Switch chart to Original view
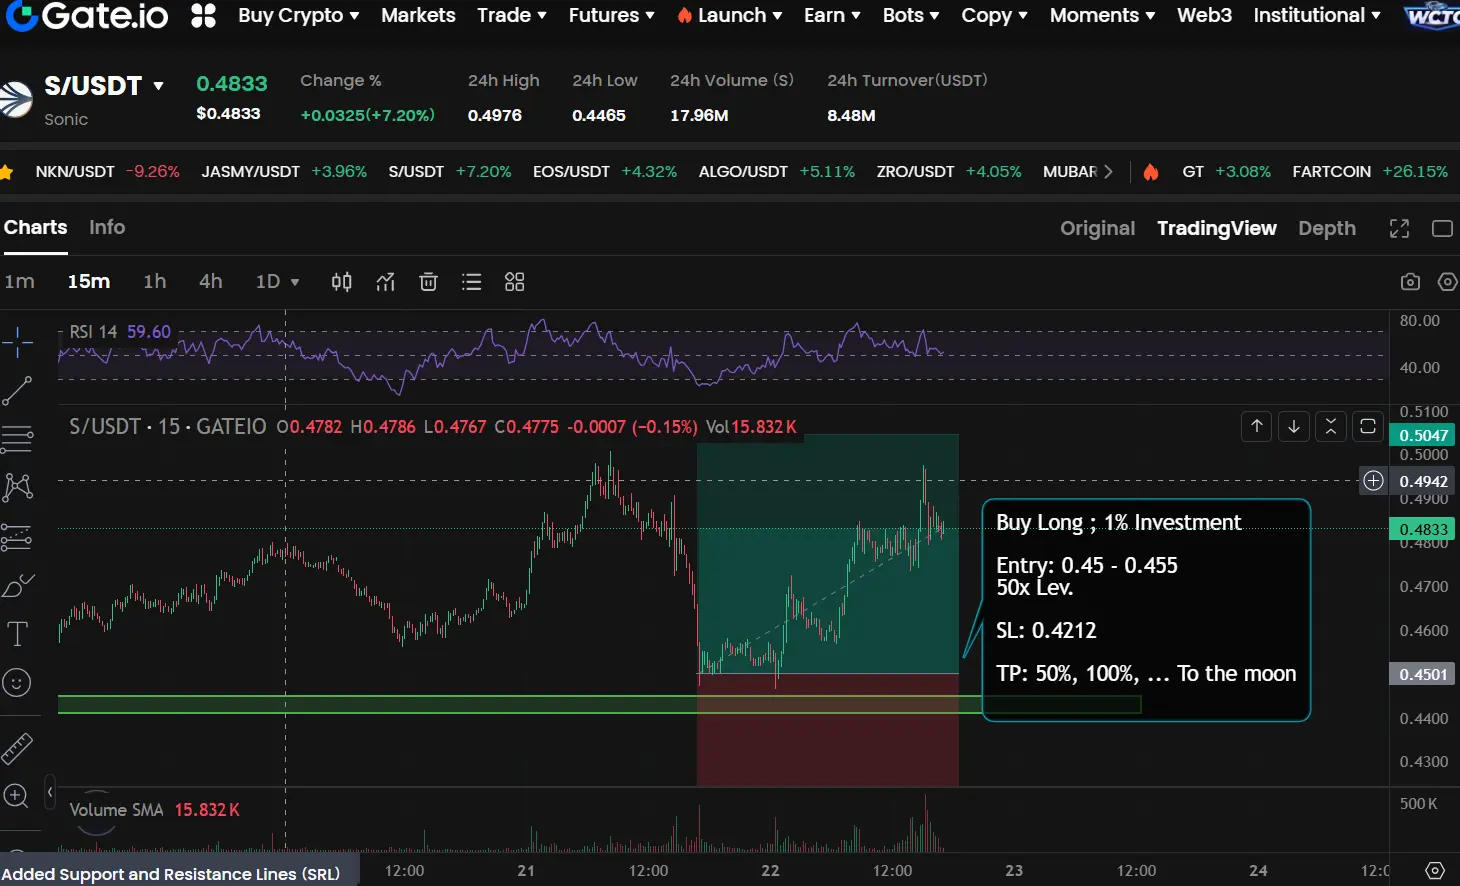The image size is (1460, 886). [1098, 229]
